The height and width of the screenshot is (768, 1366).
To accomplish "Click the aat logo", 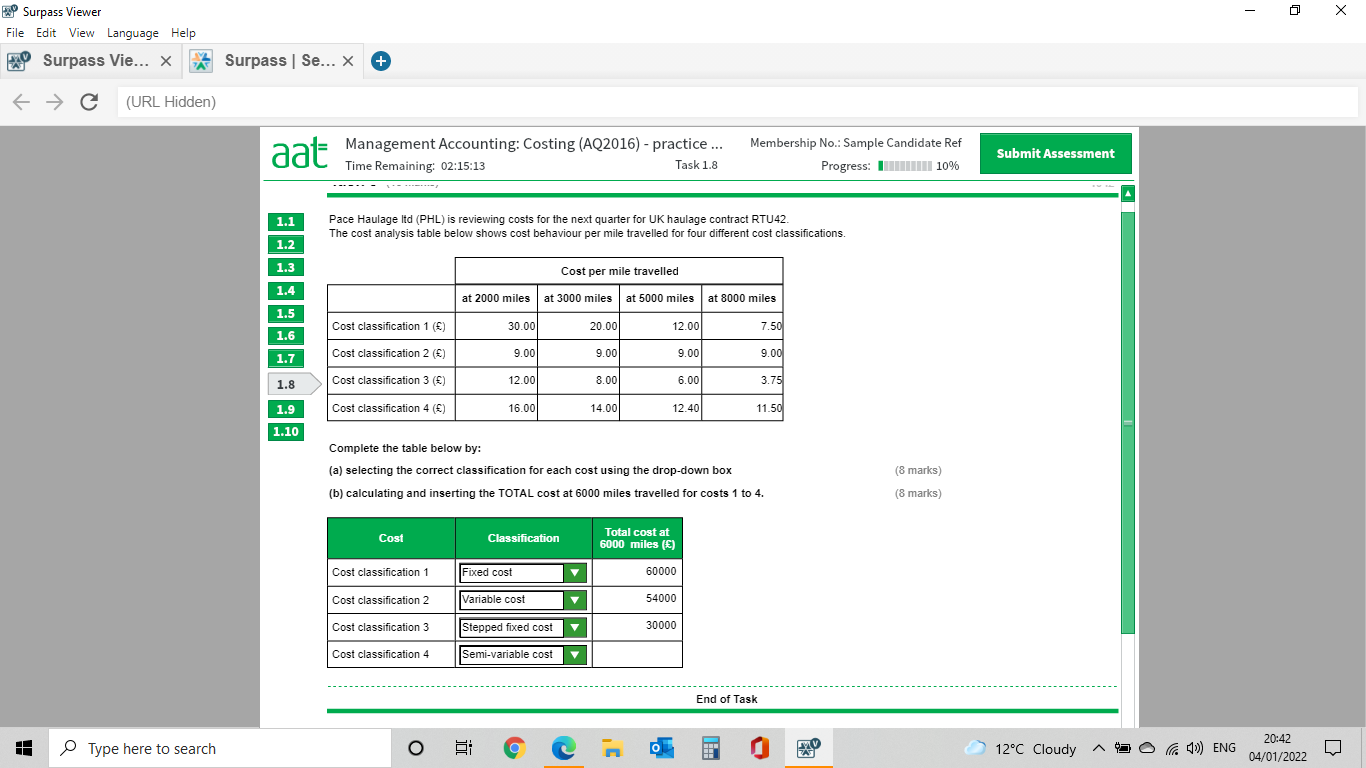I will [x=299, y=155].
